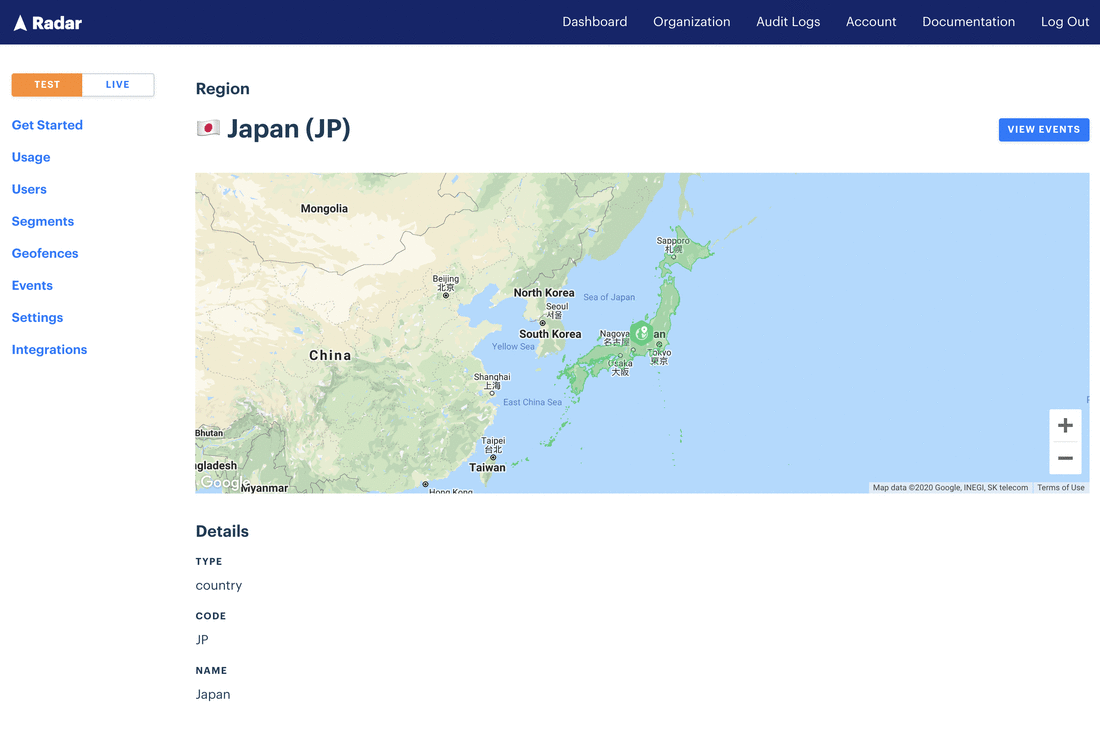The height and width of the screenshot is (734, 1100).
Task: Open the Segments sidebar link
Action: pyautogui.click(x=43, y=221)
